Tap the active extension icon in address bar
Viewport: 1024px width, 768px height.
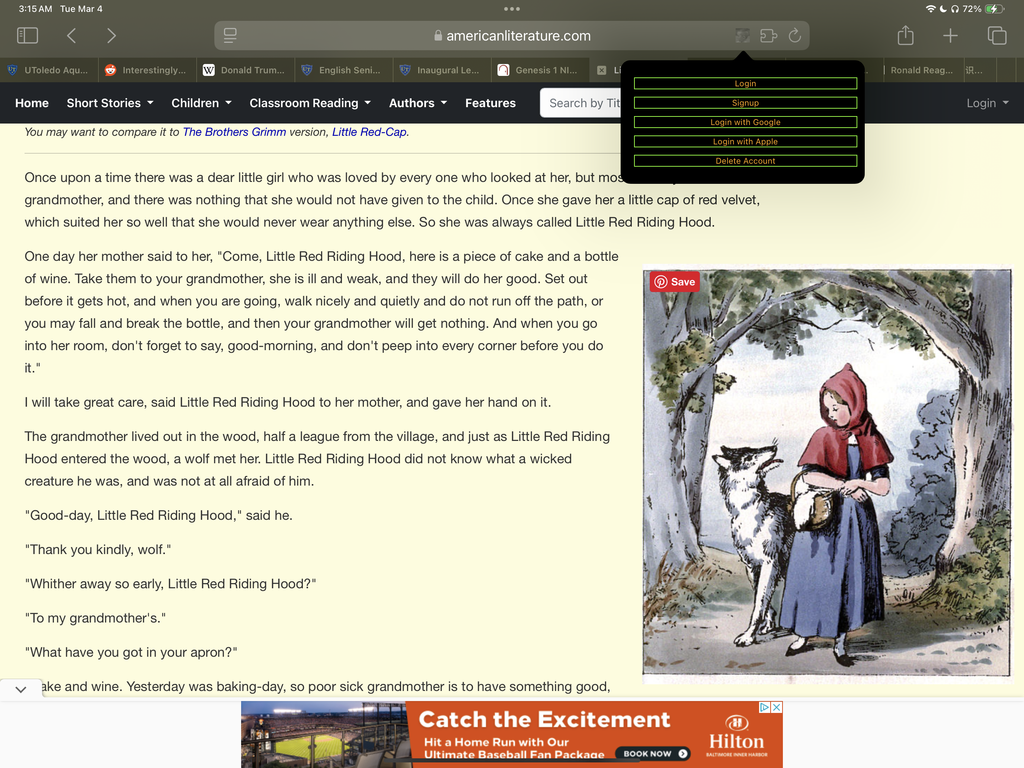click(x=743, y=35)
